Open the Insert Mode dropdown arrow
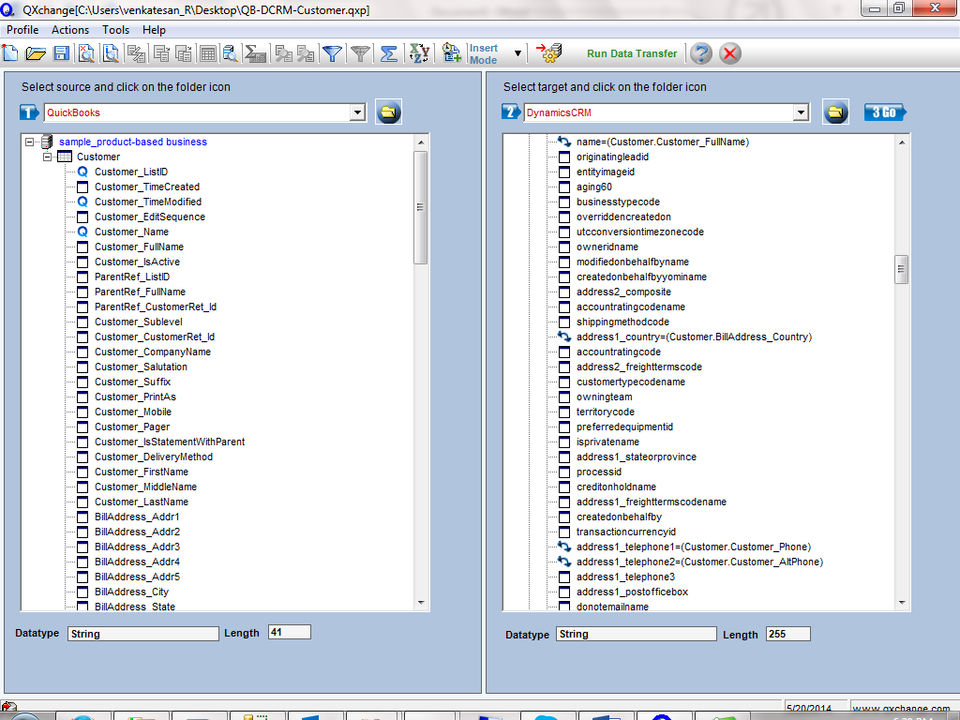 518,54
